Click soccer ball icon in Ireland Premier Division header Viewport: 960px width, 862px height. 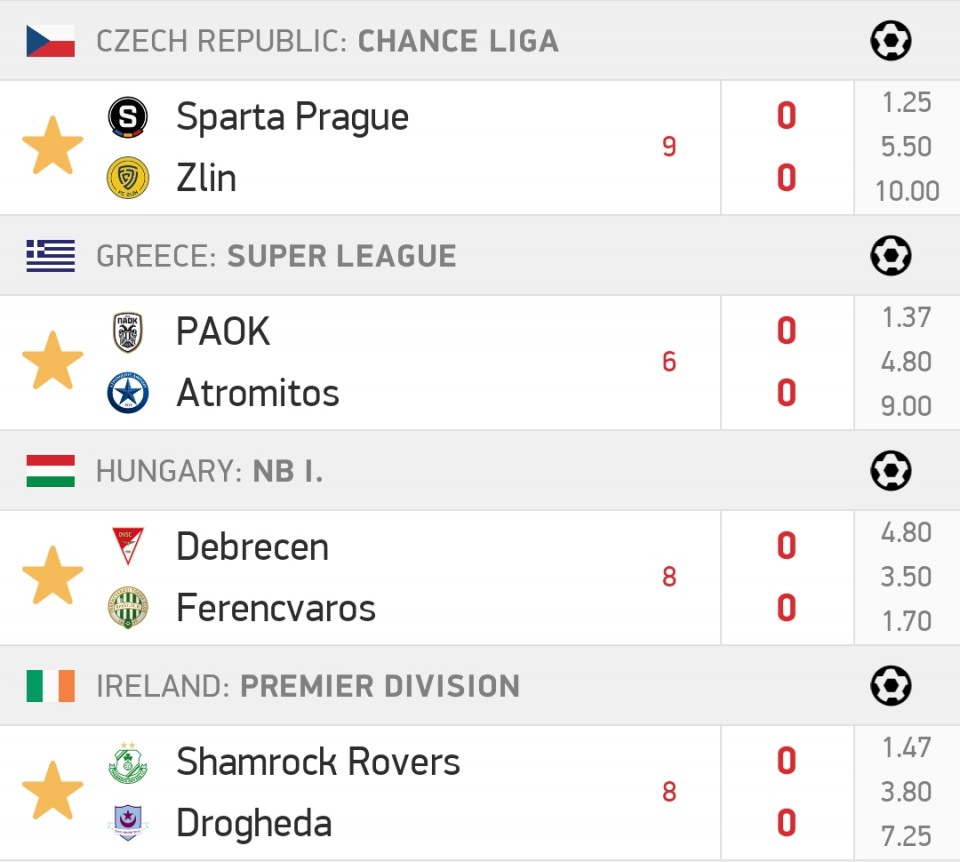tap(891, 686)
